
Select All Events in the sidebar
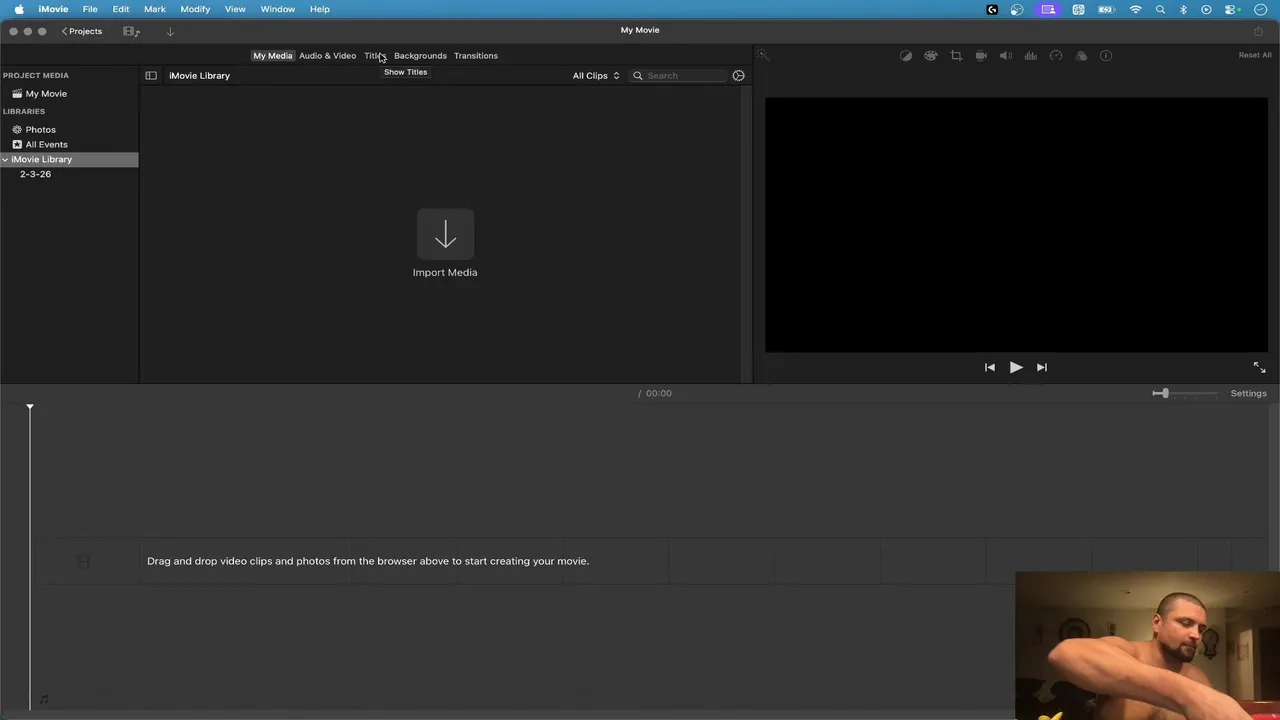coord(40,145)
